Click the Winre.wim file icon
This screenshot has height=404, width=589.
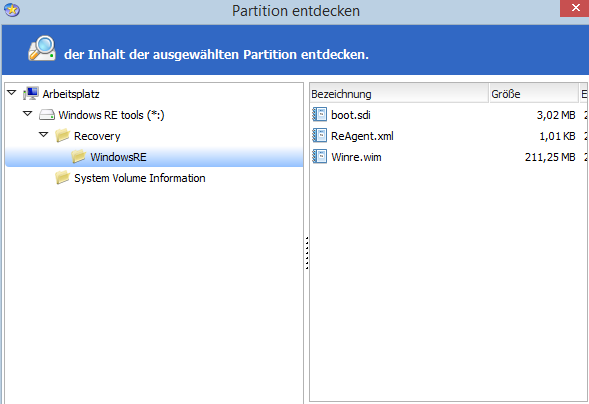[x=320, y=157]
